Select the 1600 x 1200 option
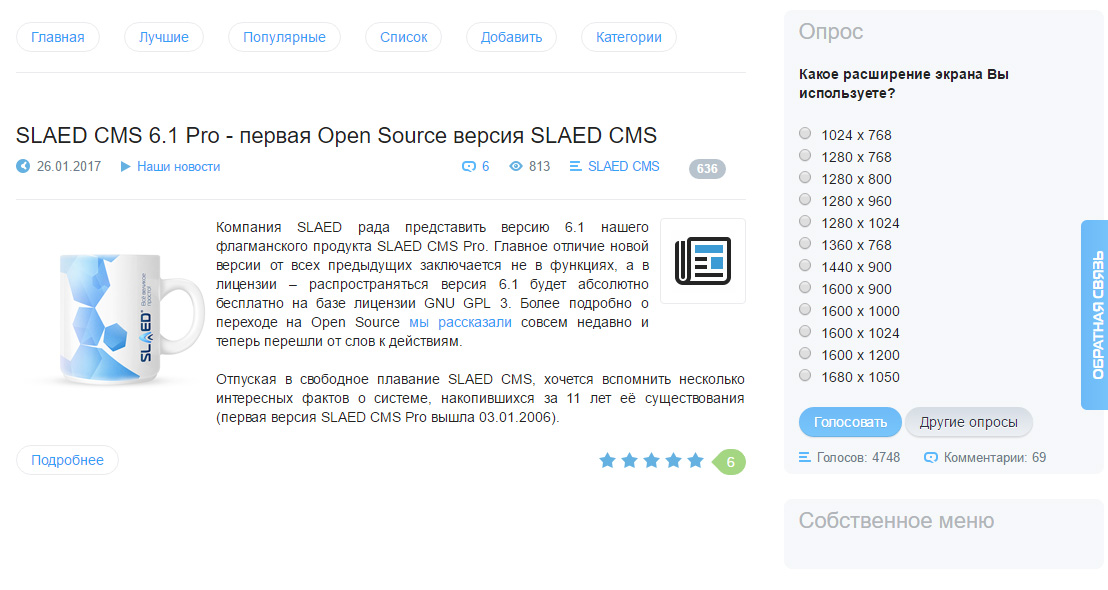The height and width of the screenshot is (590, 1108). click(x=805, y=353)
